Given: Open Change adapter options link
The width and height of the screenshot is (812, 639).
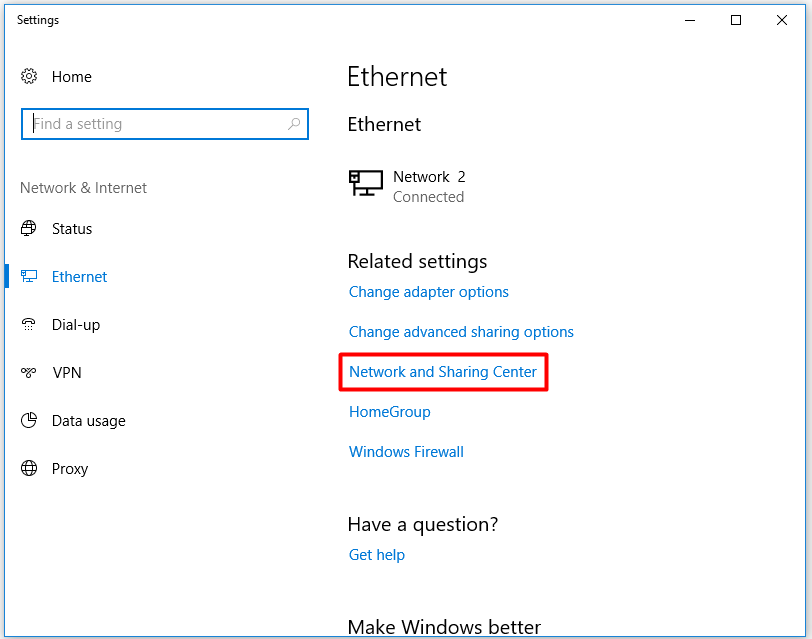Looking at the screenshot, I should pos(429,292).
